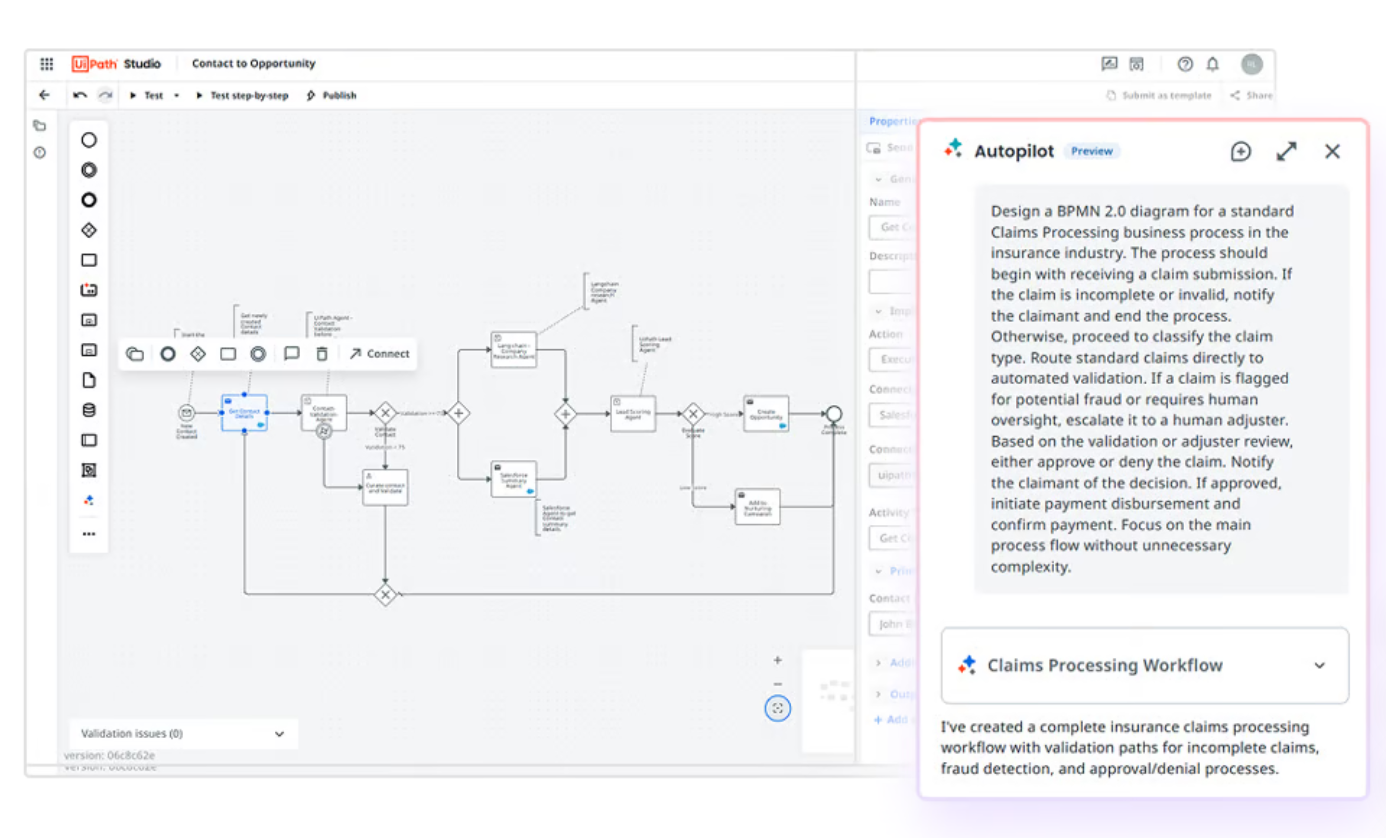Open Autopilot from the shape palette
1386x838 pixels.
(89, 500)
